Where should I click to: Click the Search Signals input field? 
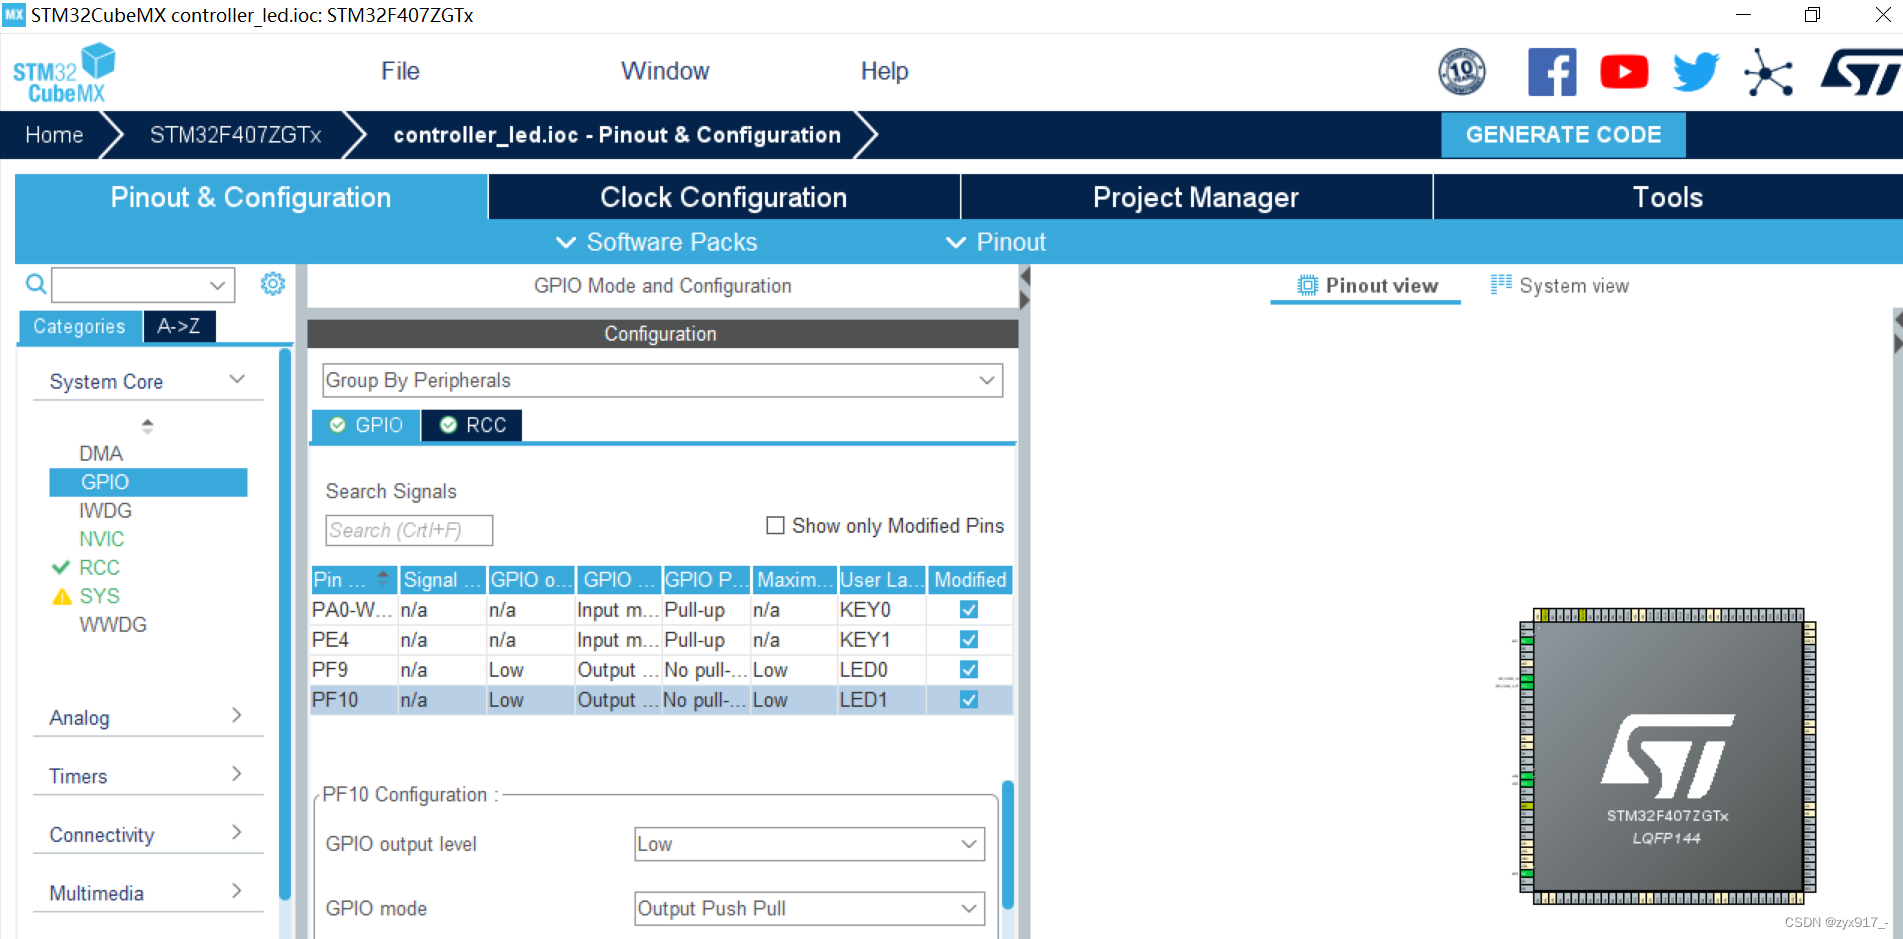pos(409,530)
